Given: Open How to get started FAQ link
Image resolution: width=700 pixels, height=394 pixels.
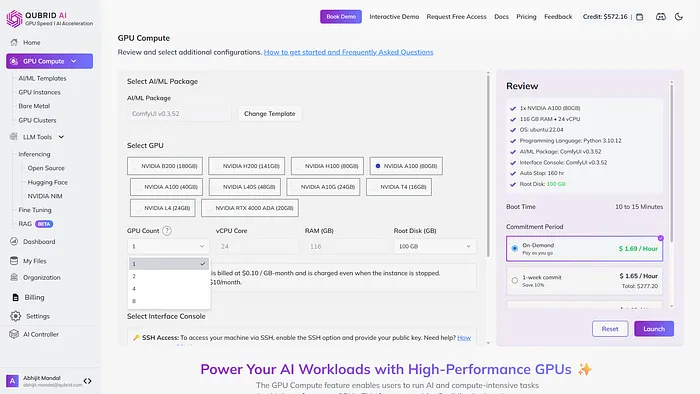Looking at the screenshot, I should [x=348, y=52].
